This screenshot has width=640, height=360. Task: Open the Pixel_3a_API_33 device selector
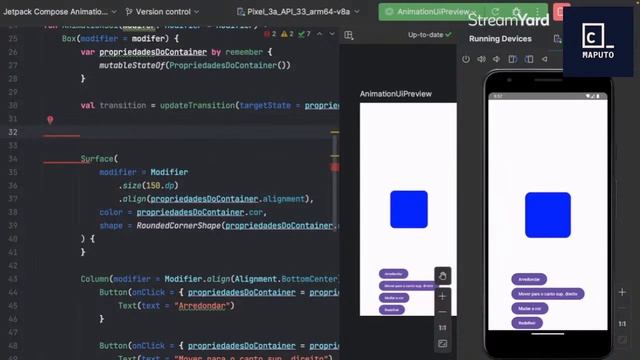pos(298,12)
